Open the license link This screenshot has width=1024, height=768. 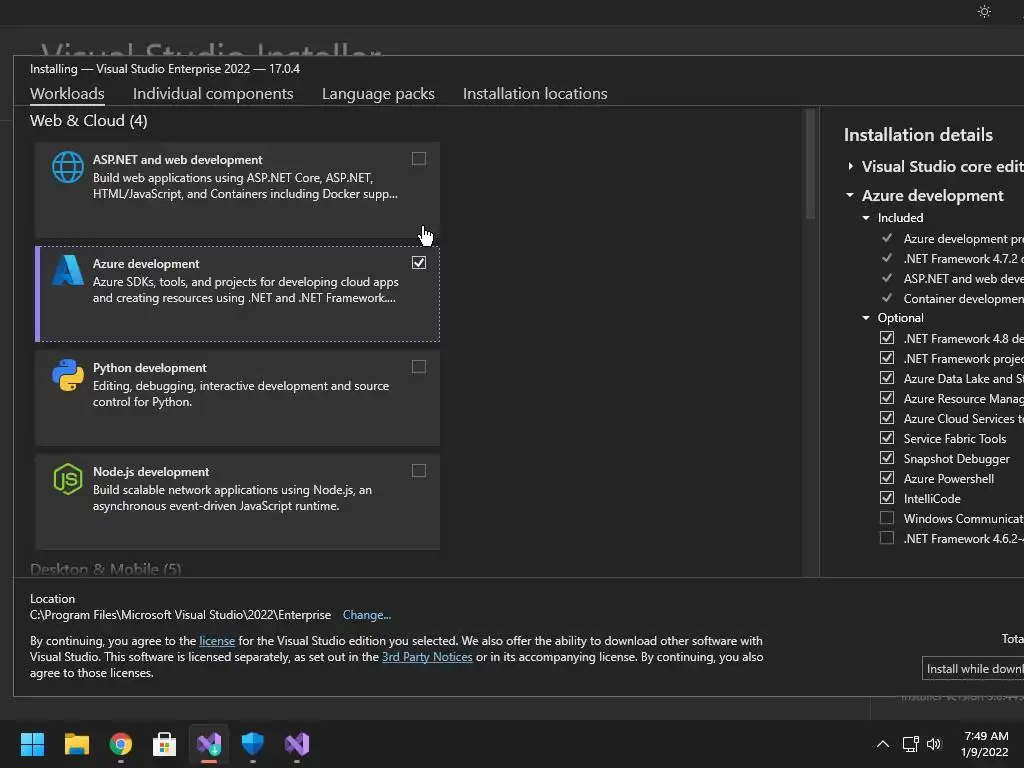pyautogui.click(x=217, y=641)
